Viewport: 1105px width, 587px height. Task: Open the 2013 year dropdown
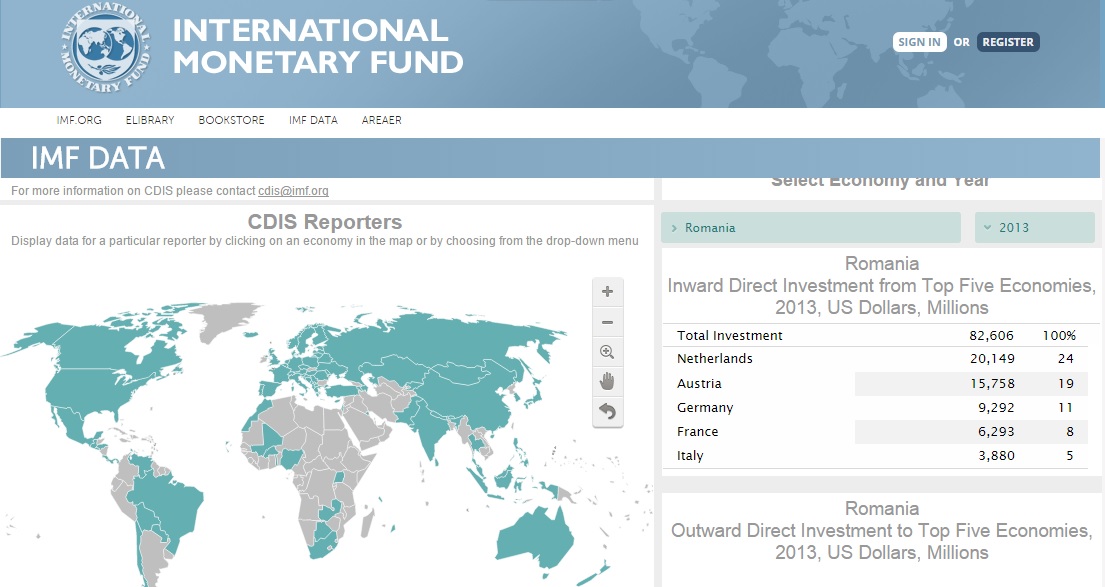tap(1034, 228)
